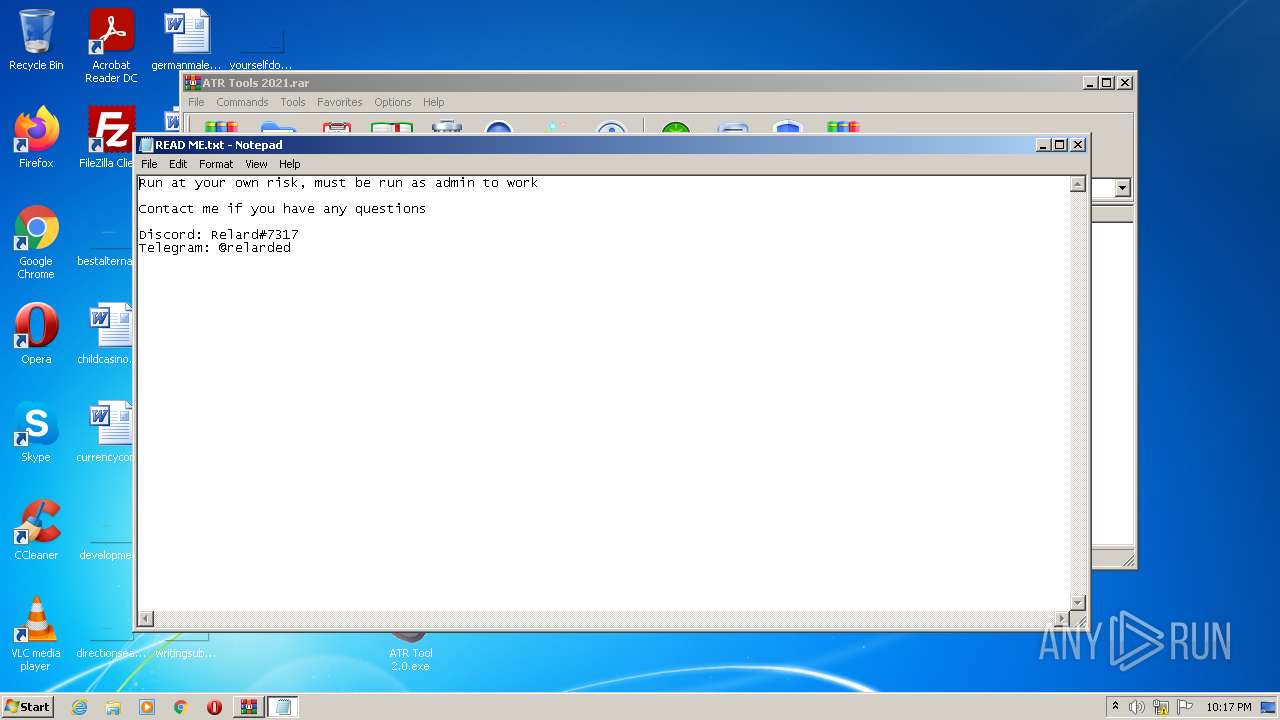Open Windows Explorer from the taskbar
This screenshot has height=720, width=1280.
click(x=113, y=707)
